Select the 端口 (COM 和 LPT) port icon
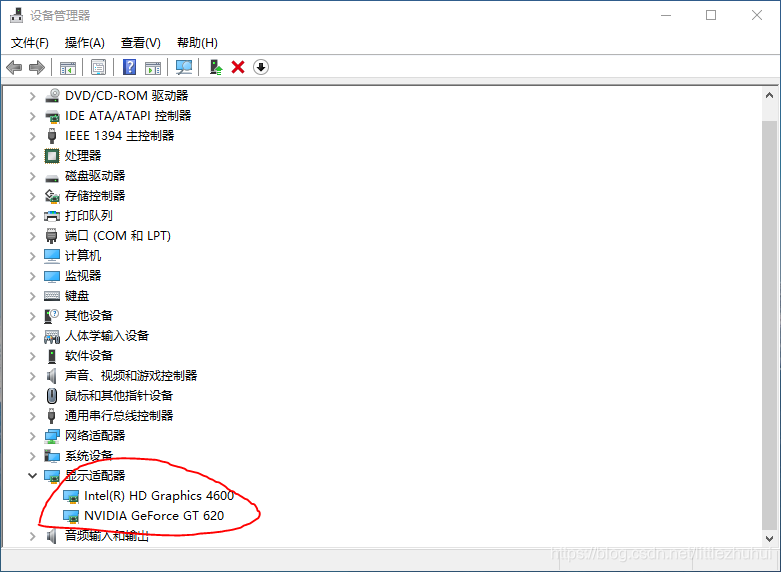 point(51,236)
